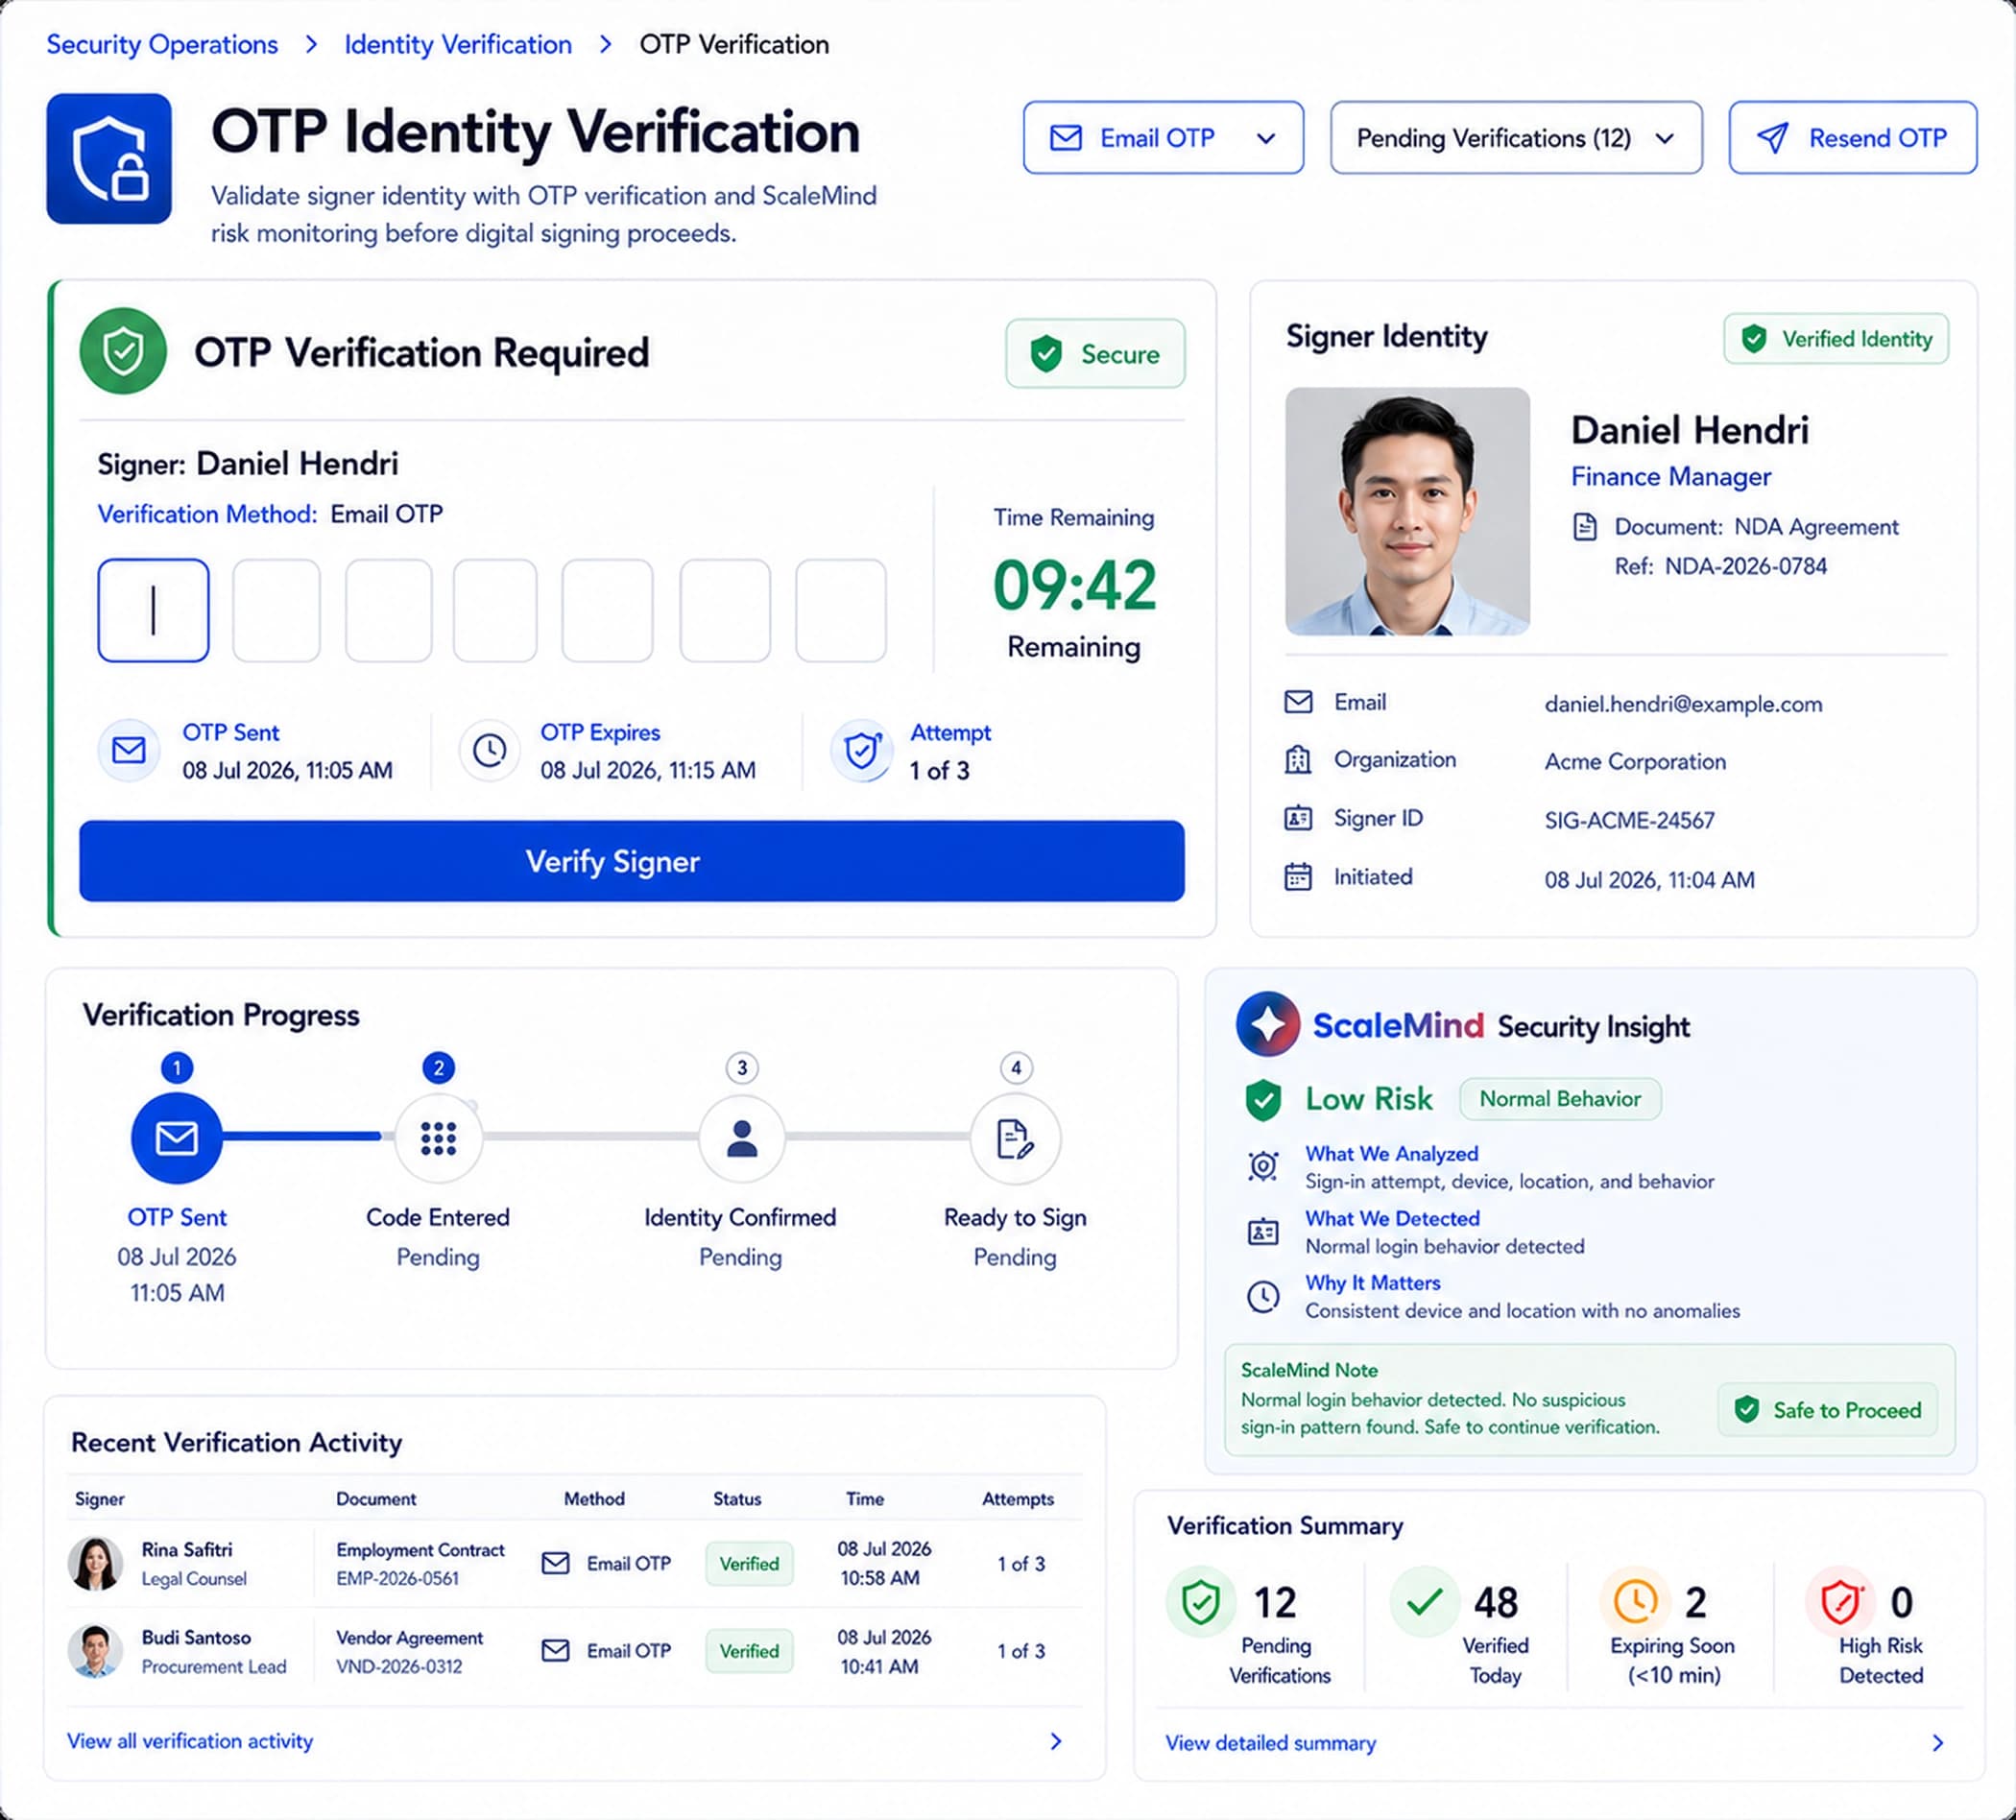Click the Pending Verifications green shield icon
Screen dimensions: 2016x1820
pos(1200,1602)
